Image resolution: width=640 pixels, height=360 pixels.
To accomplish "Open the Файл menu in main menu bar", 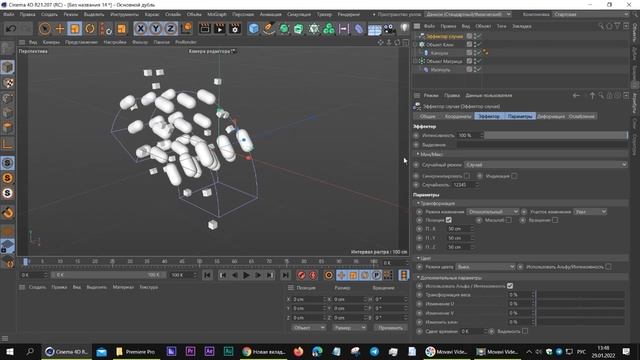I will click(x=9, y=14).
